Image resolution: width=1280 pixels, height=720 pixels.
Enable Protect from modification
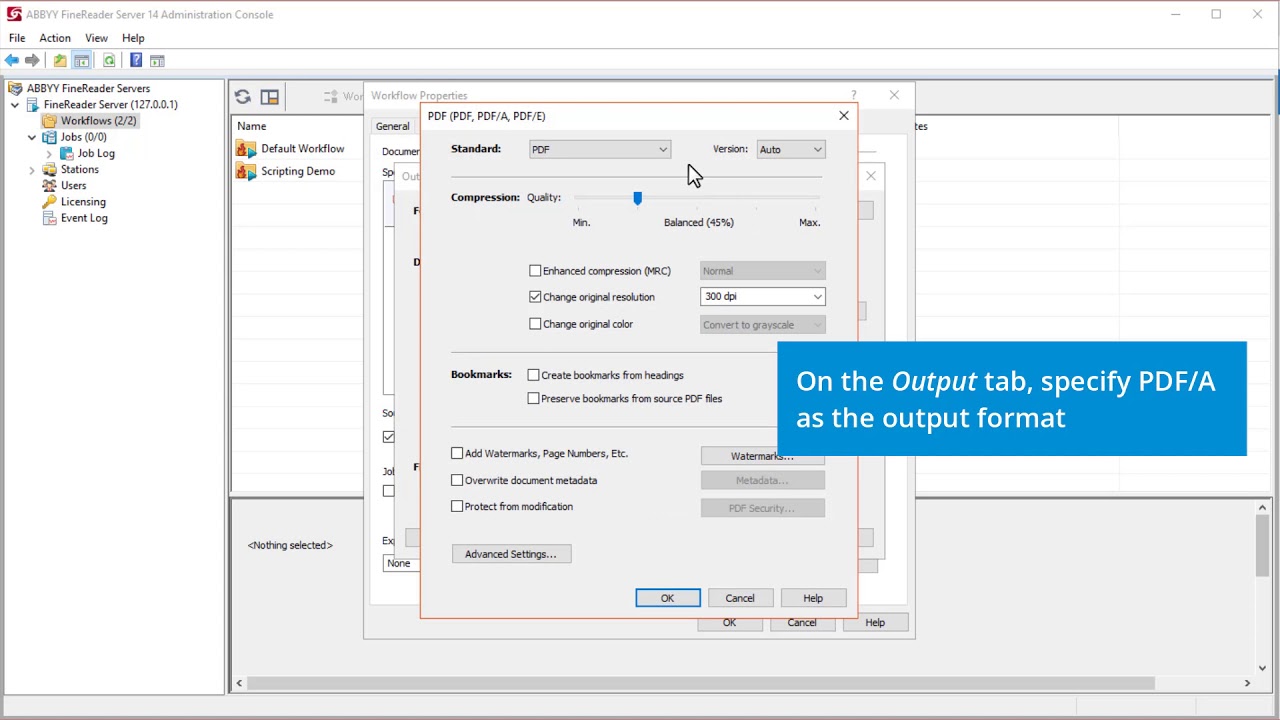coord(457,506)
